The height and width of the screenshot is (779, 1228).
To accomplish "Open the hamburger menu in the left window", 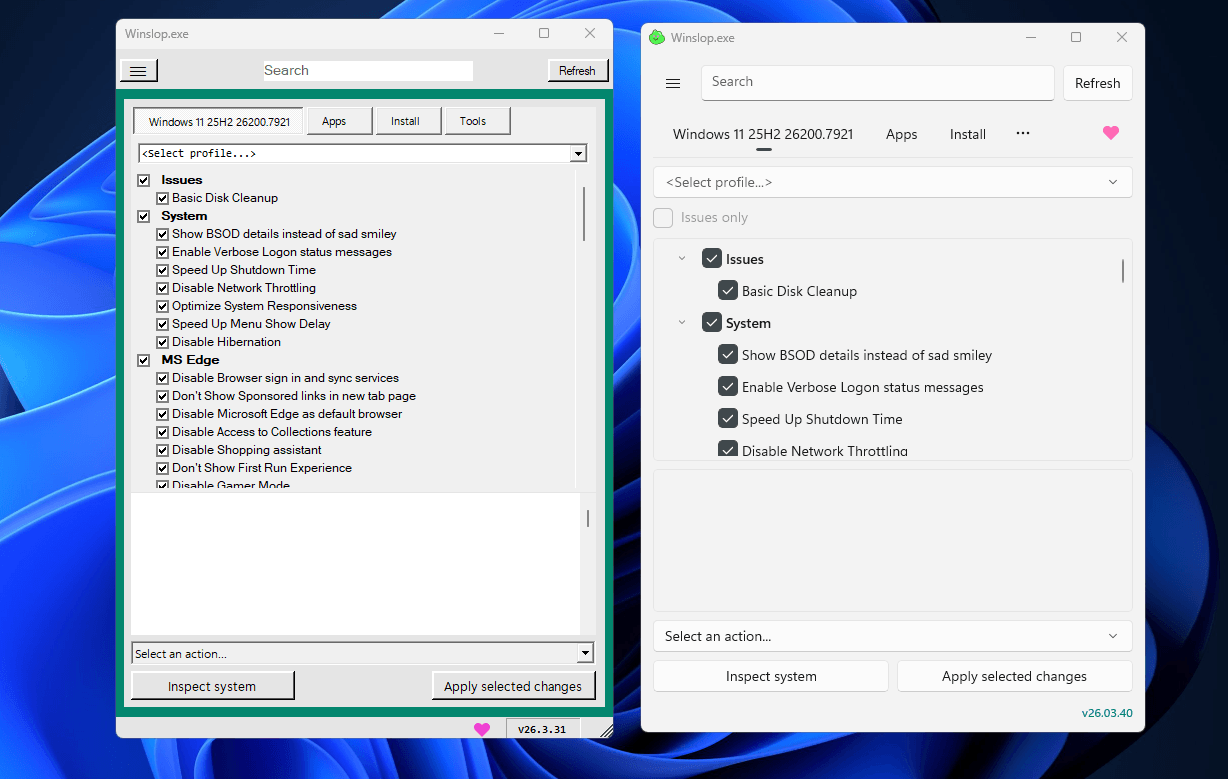I will pyautogui.click(x=138, y=70).
